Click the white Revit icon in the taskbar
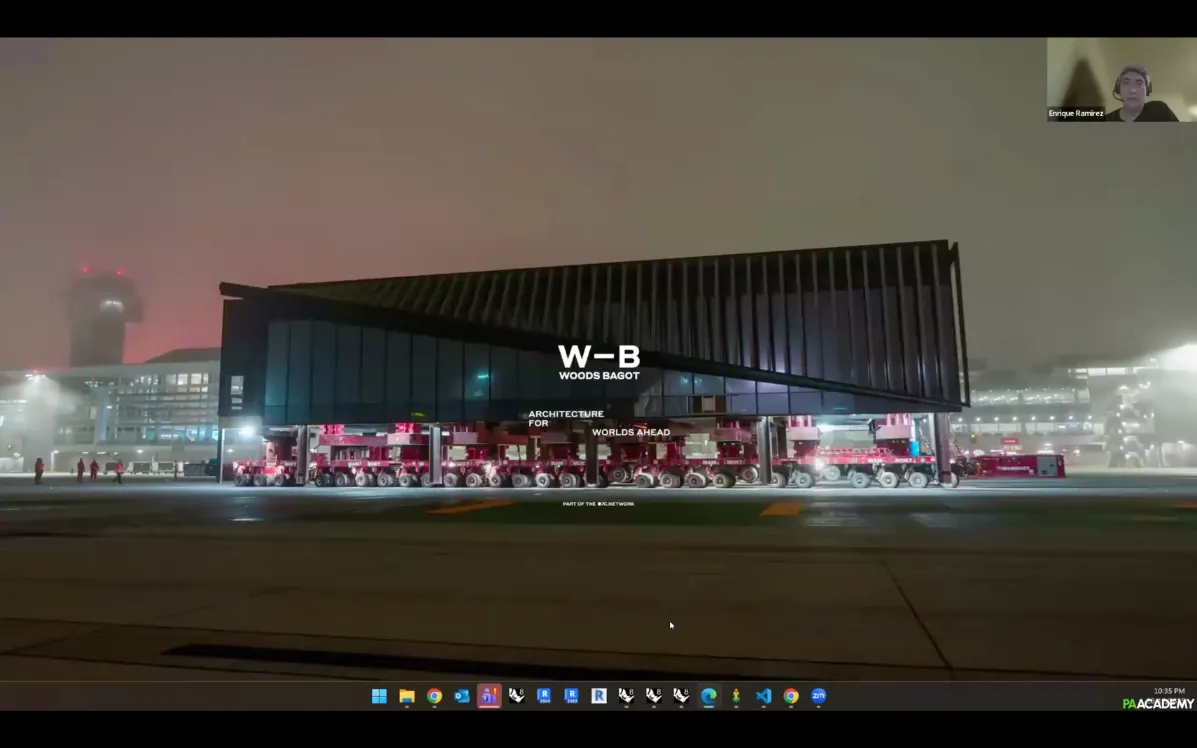This screenshot has width=1197, height=748. click(x=599, y=696)
